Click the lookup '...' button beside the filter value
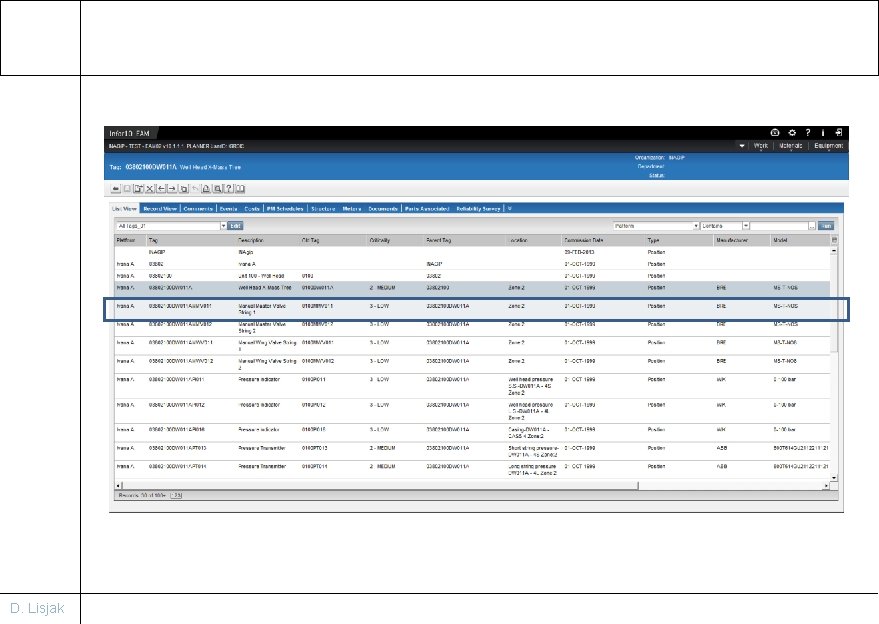 click(x=812, y=226)
